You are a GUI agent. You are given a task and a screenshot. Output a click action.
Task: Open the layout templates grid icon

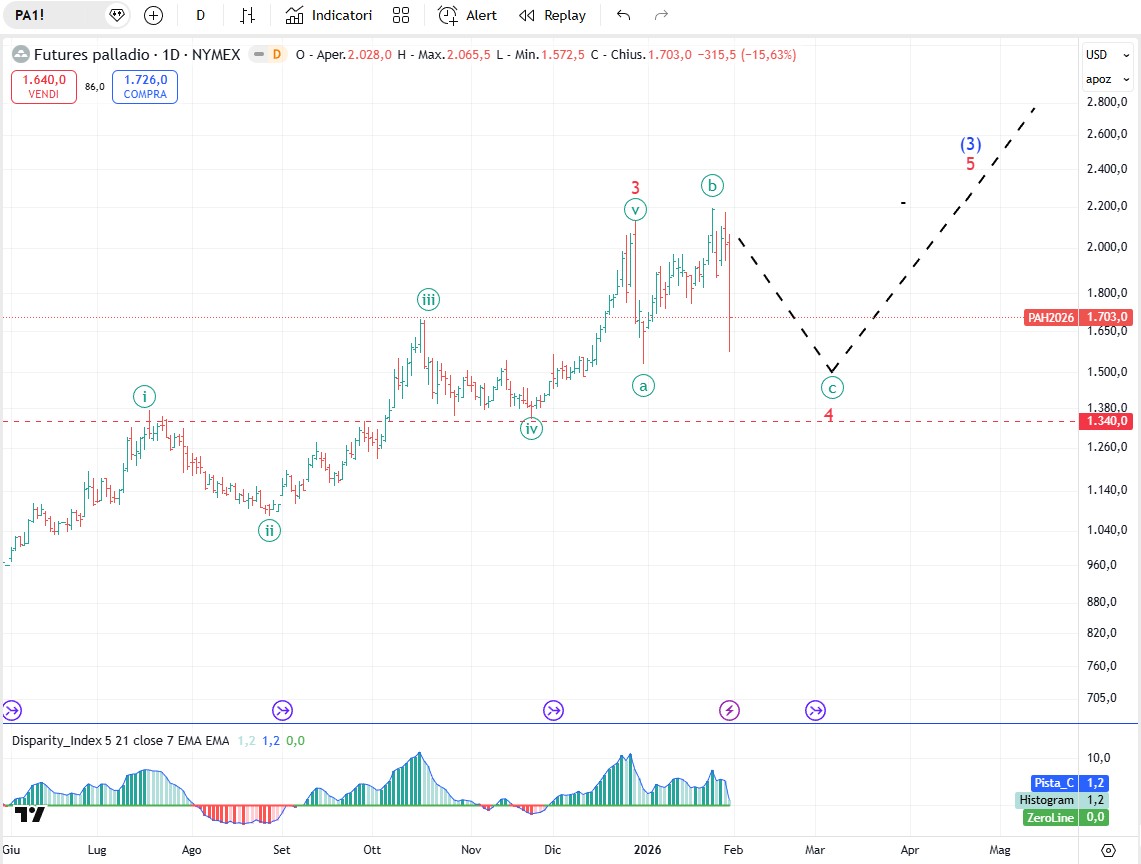tap(401, 15)
